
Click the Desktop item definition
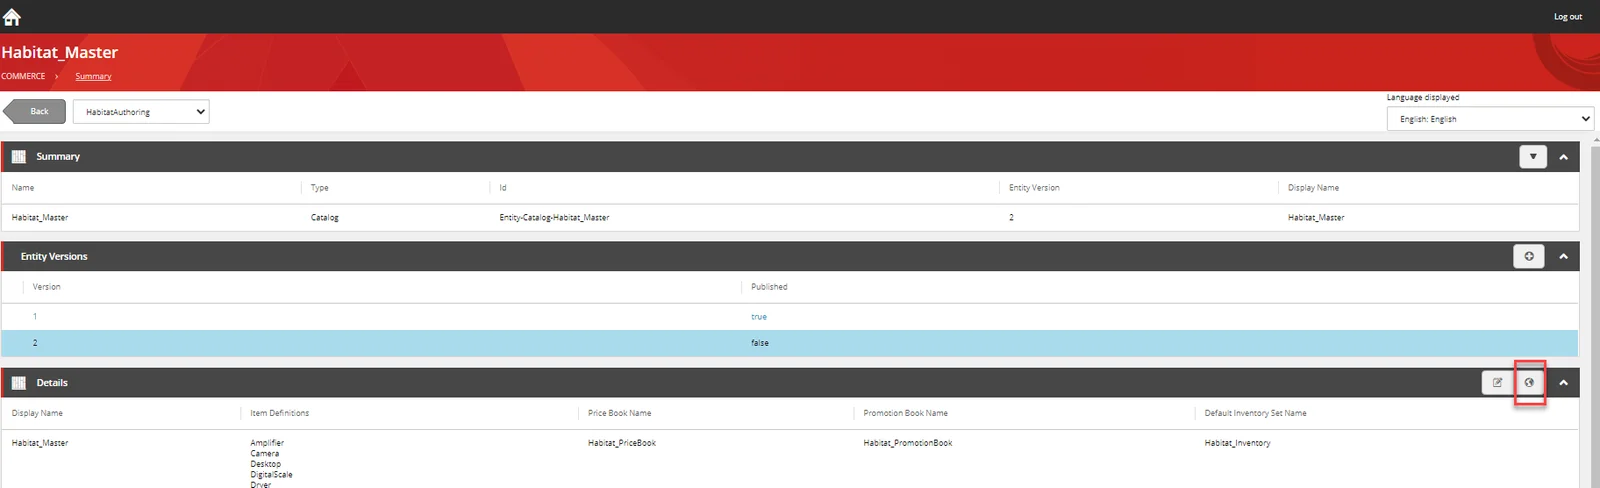266,464
